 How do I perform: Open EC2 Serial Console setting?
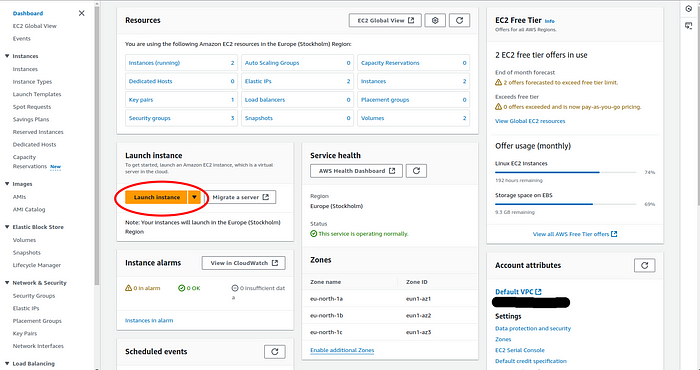coord(520,350)
